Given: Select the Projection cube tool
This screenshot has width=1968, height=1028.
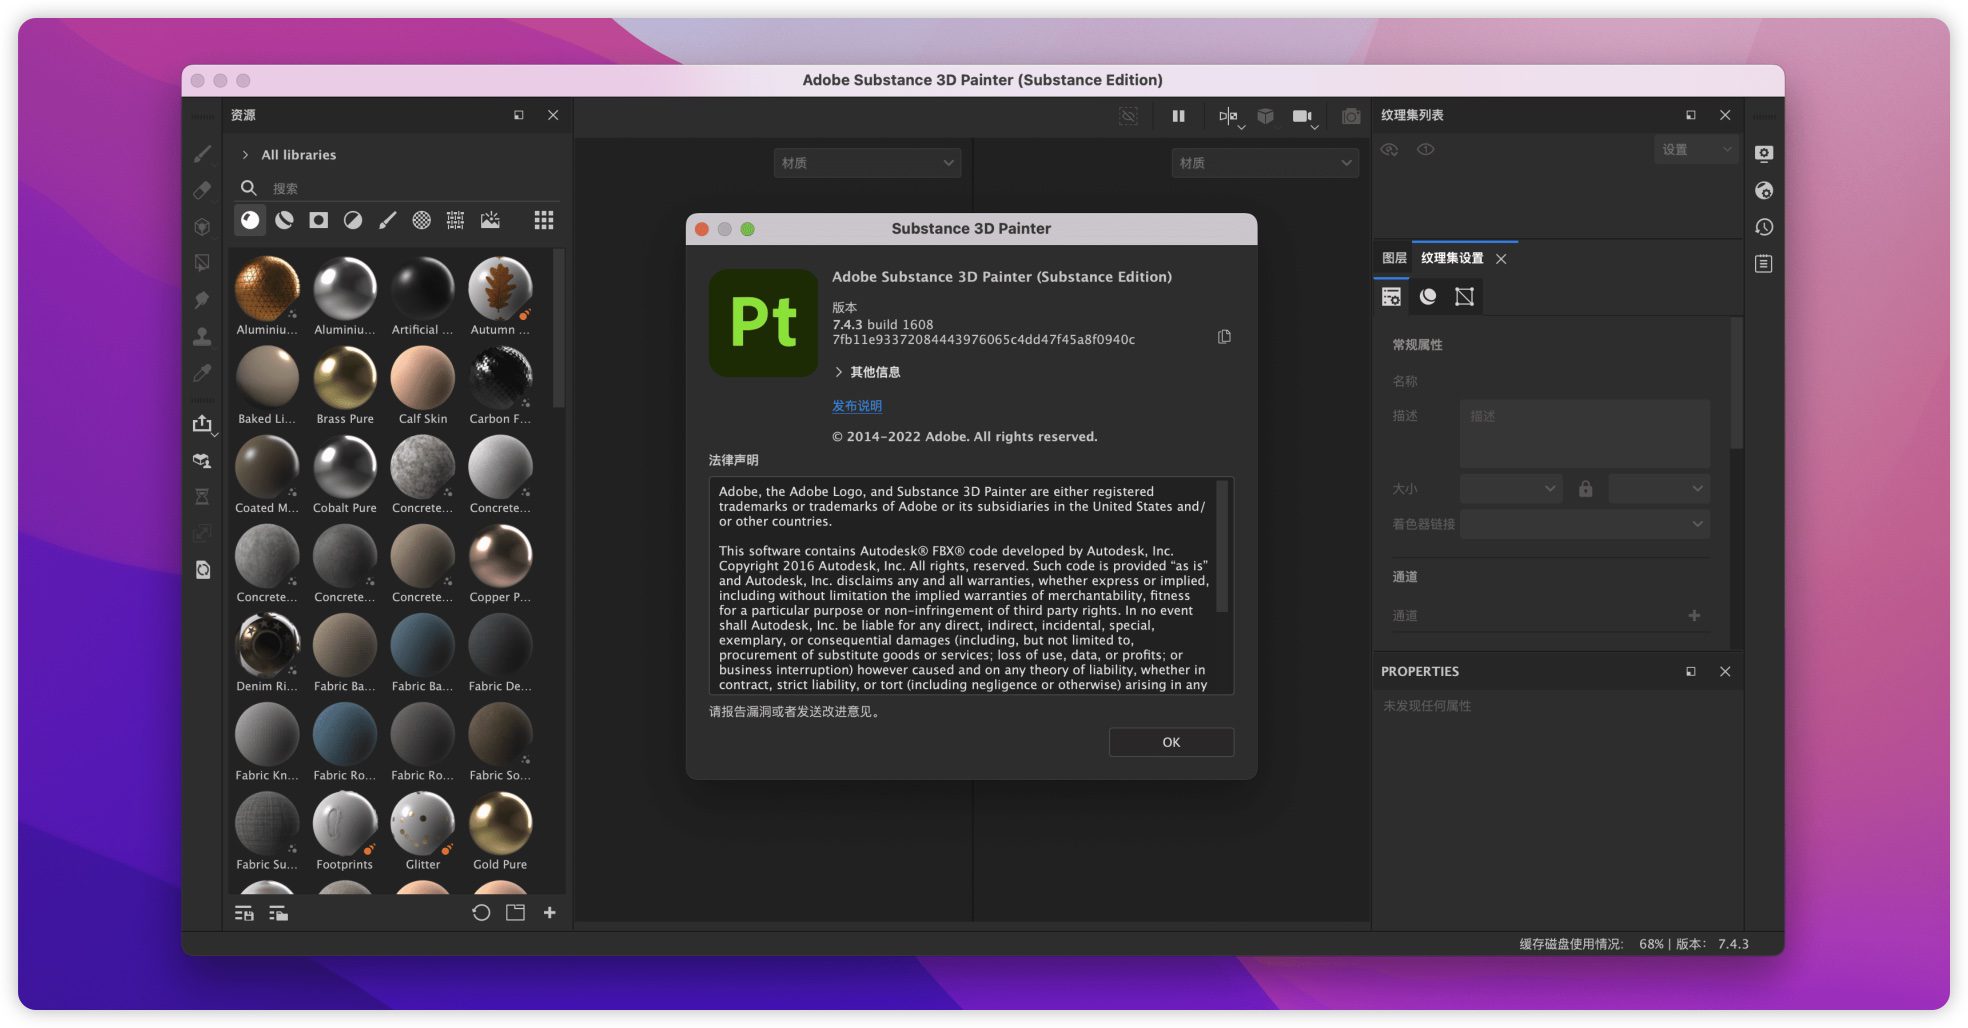Looking at the screenshot, I should (202, 227).
